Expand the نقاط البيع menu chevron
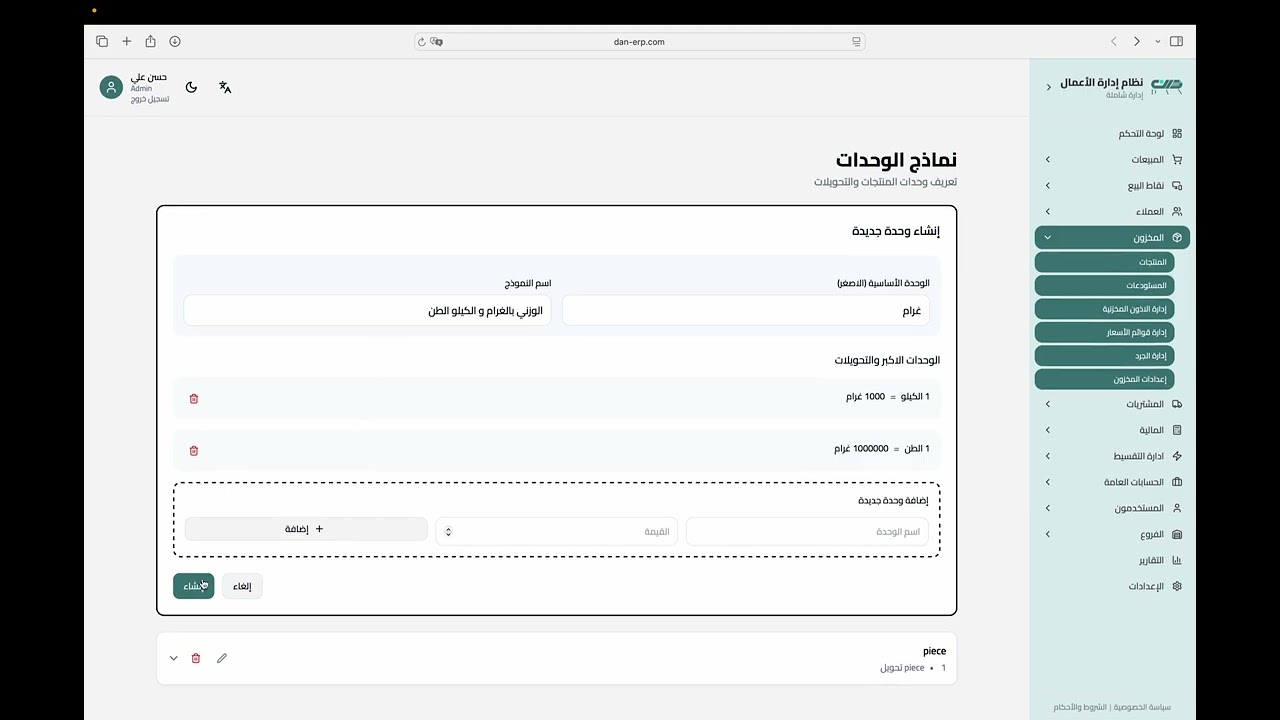Screen dimensions: 1280x720 tap(1048, 185)
